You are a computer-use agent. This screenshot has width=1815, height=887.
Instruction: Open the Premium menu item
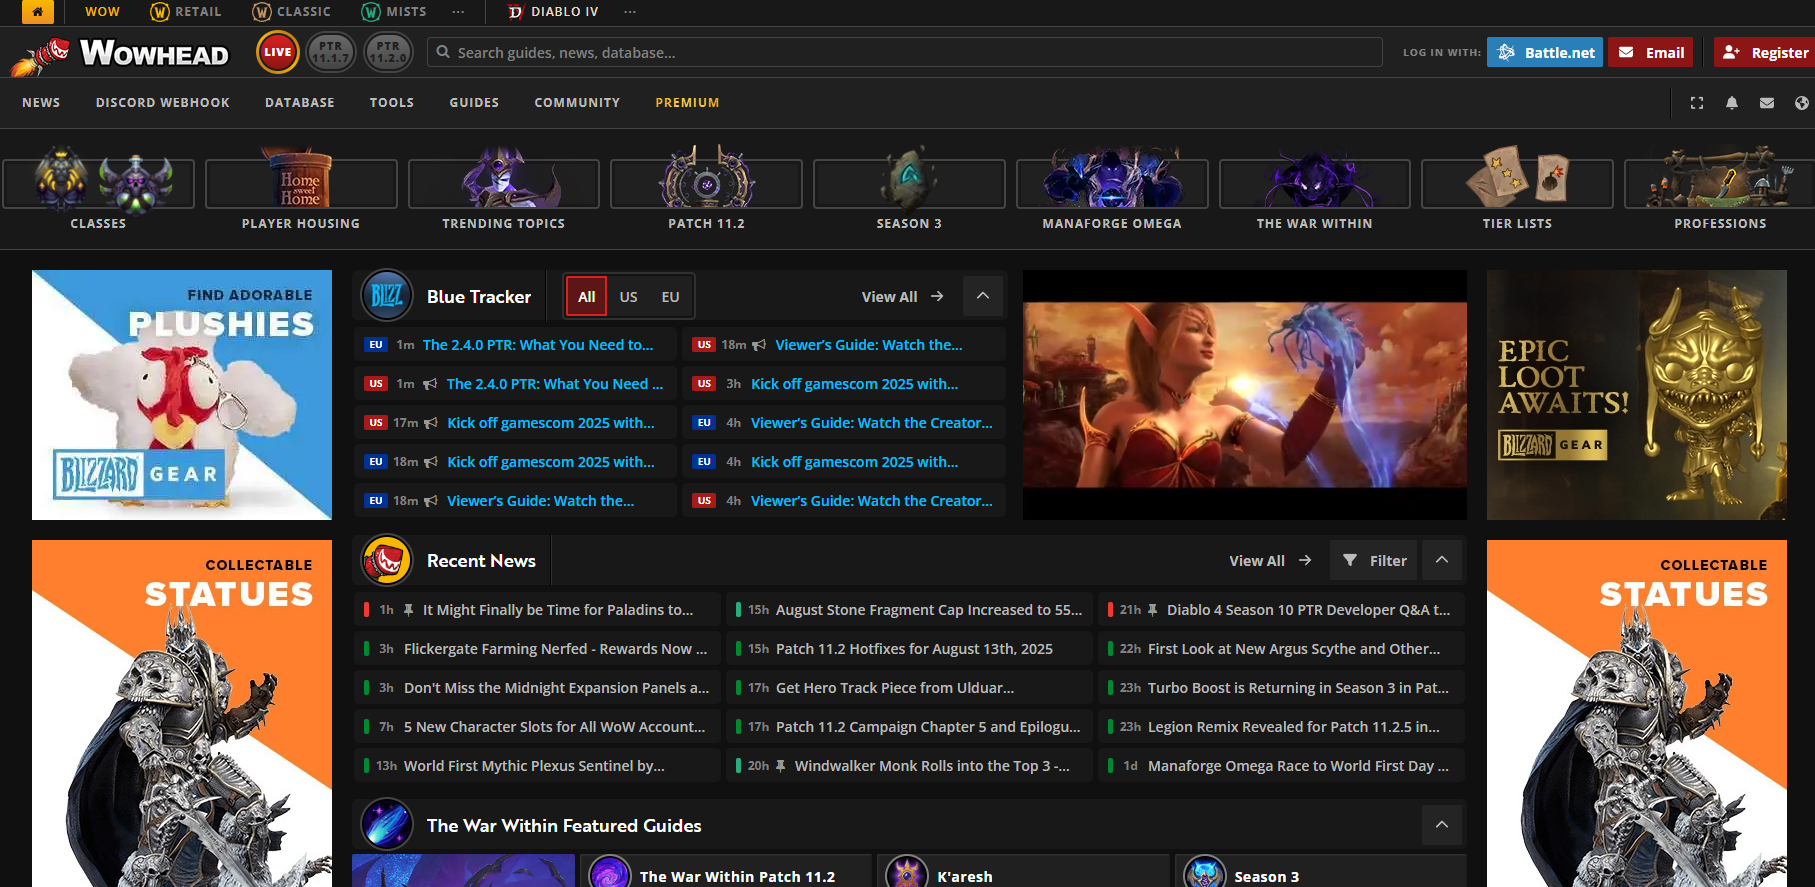687,102
